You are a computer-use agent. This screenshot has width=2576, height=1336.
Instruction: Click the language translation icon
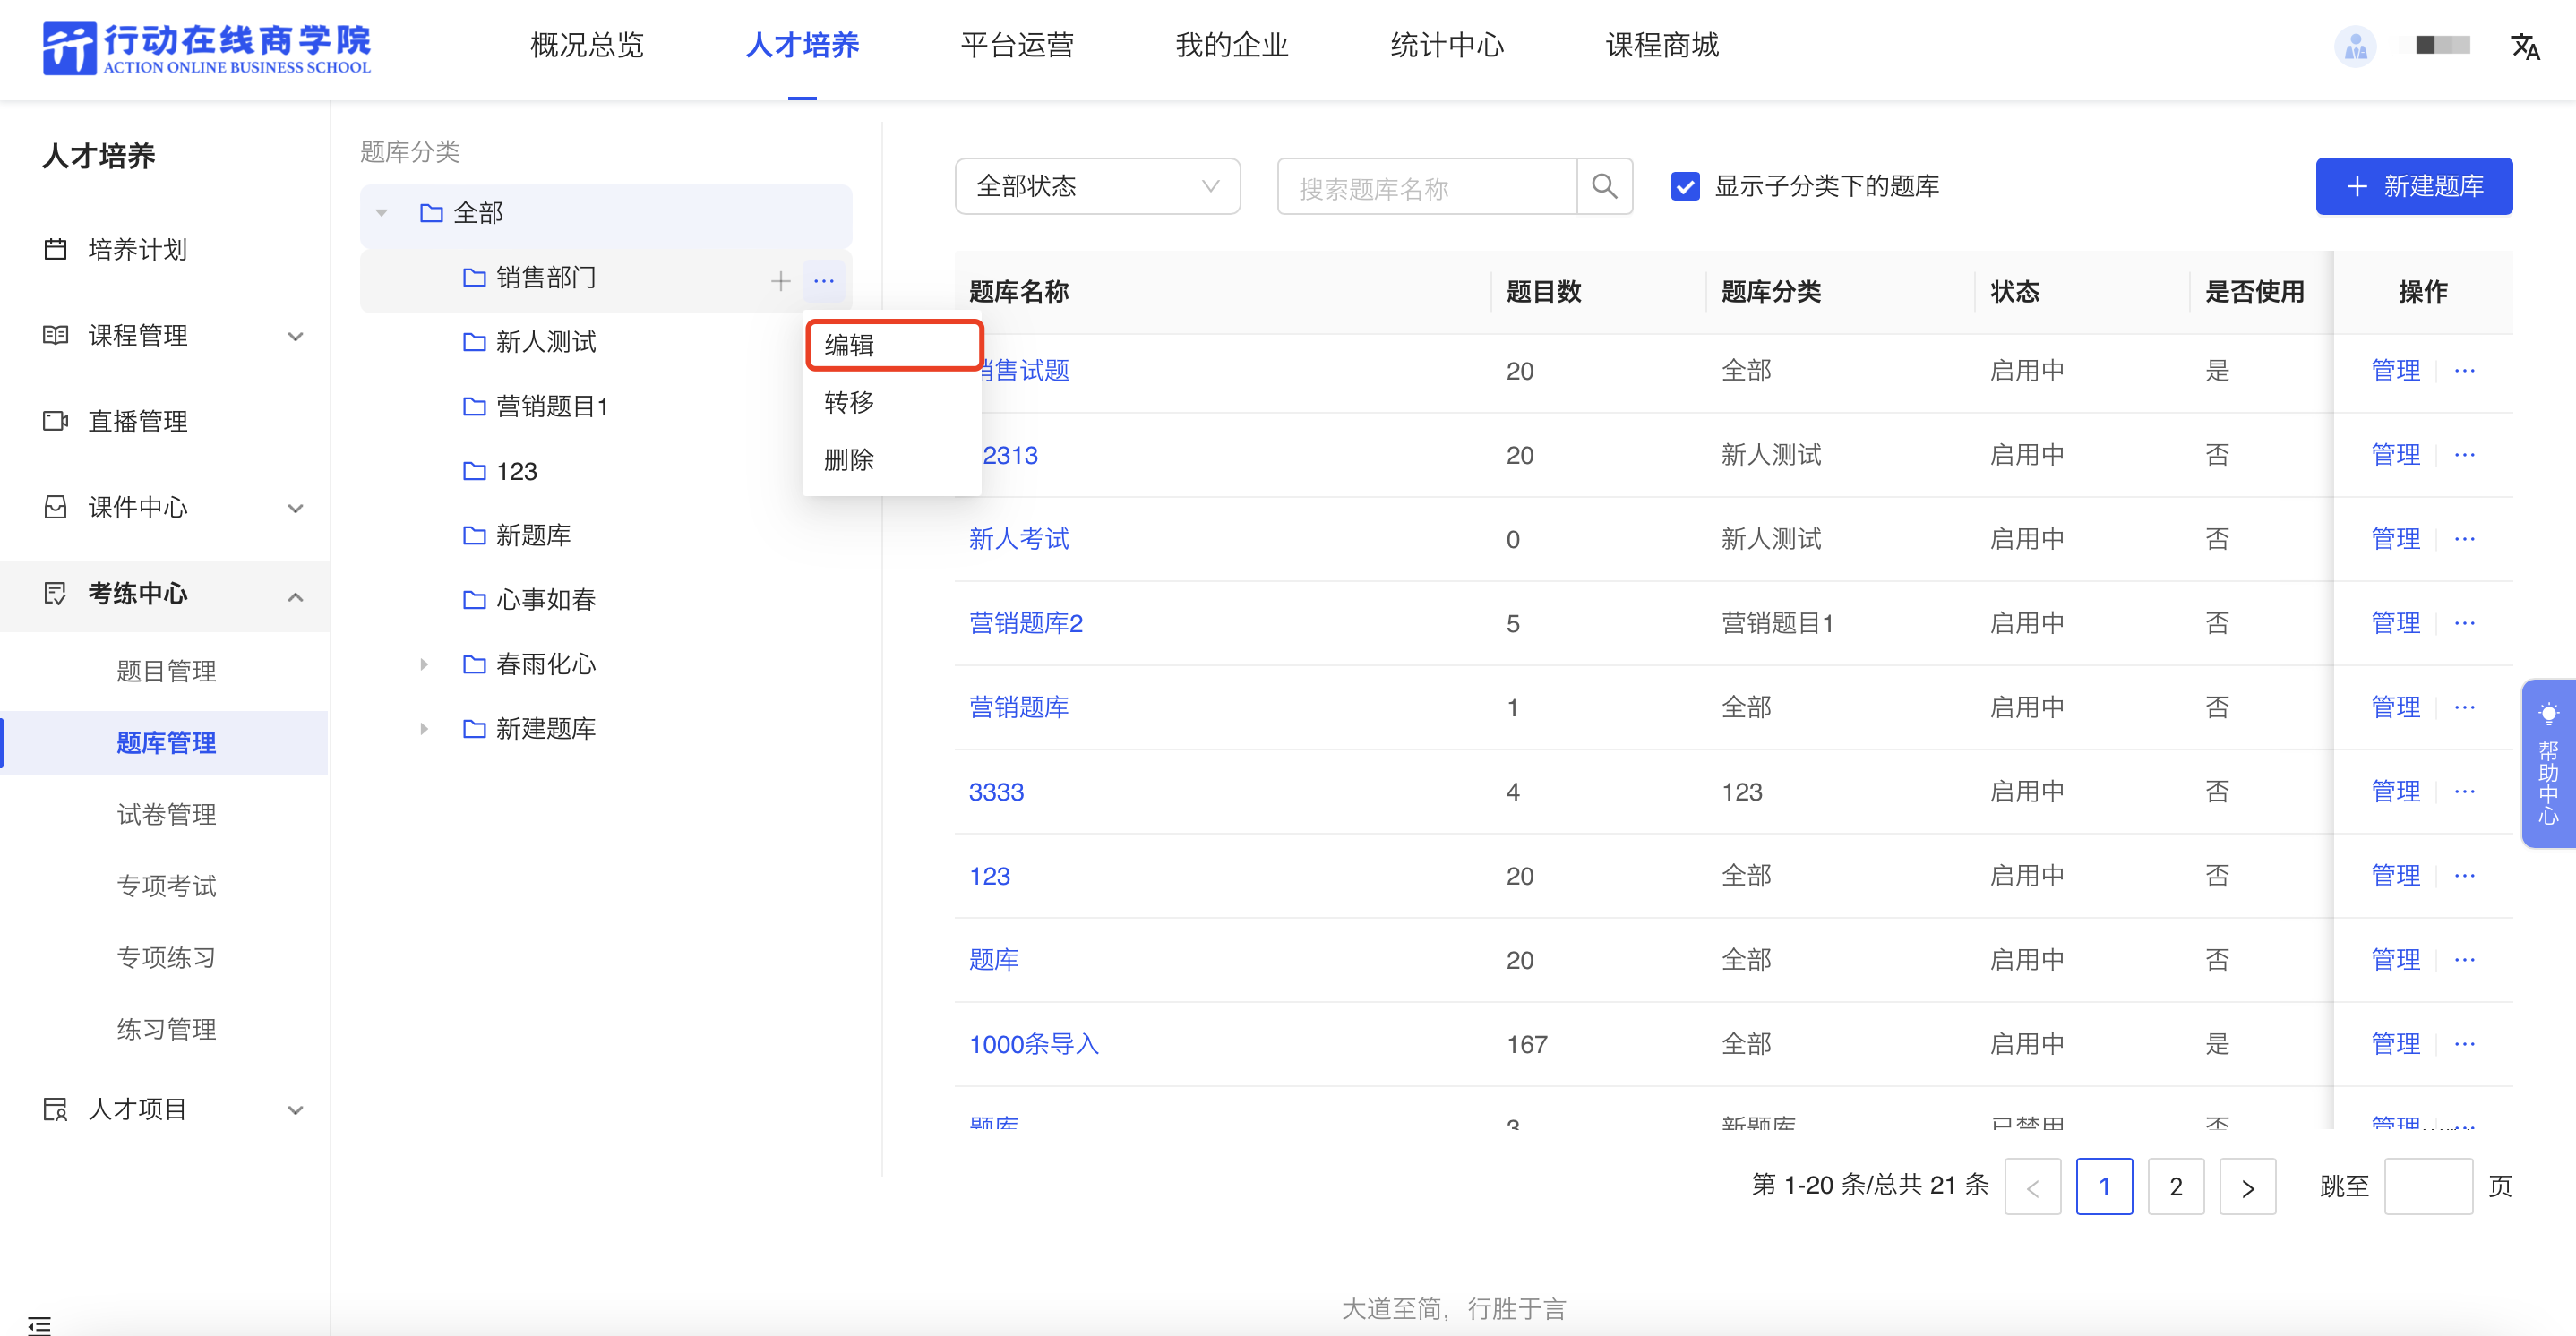[2525, 46]
